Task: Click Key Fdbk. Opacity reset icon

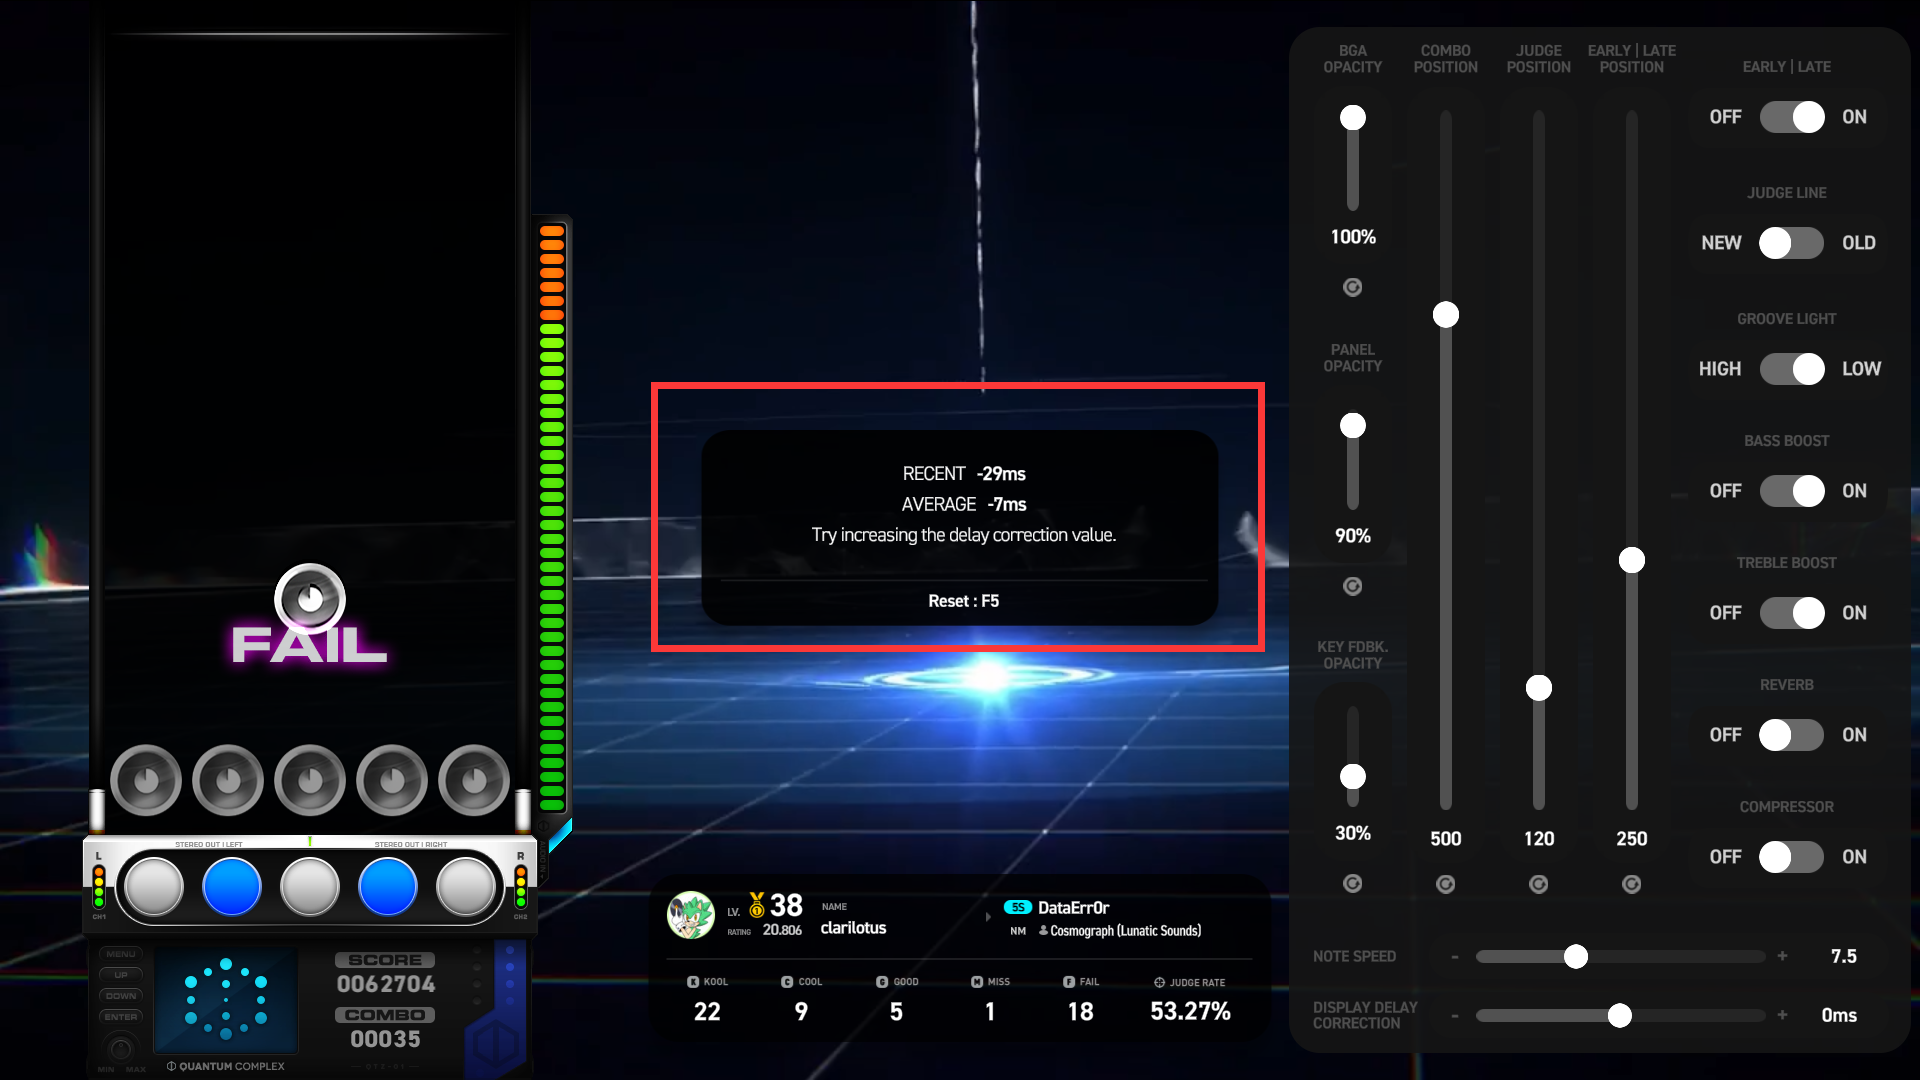Action: (x=1352, y=884)
